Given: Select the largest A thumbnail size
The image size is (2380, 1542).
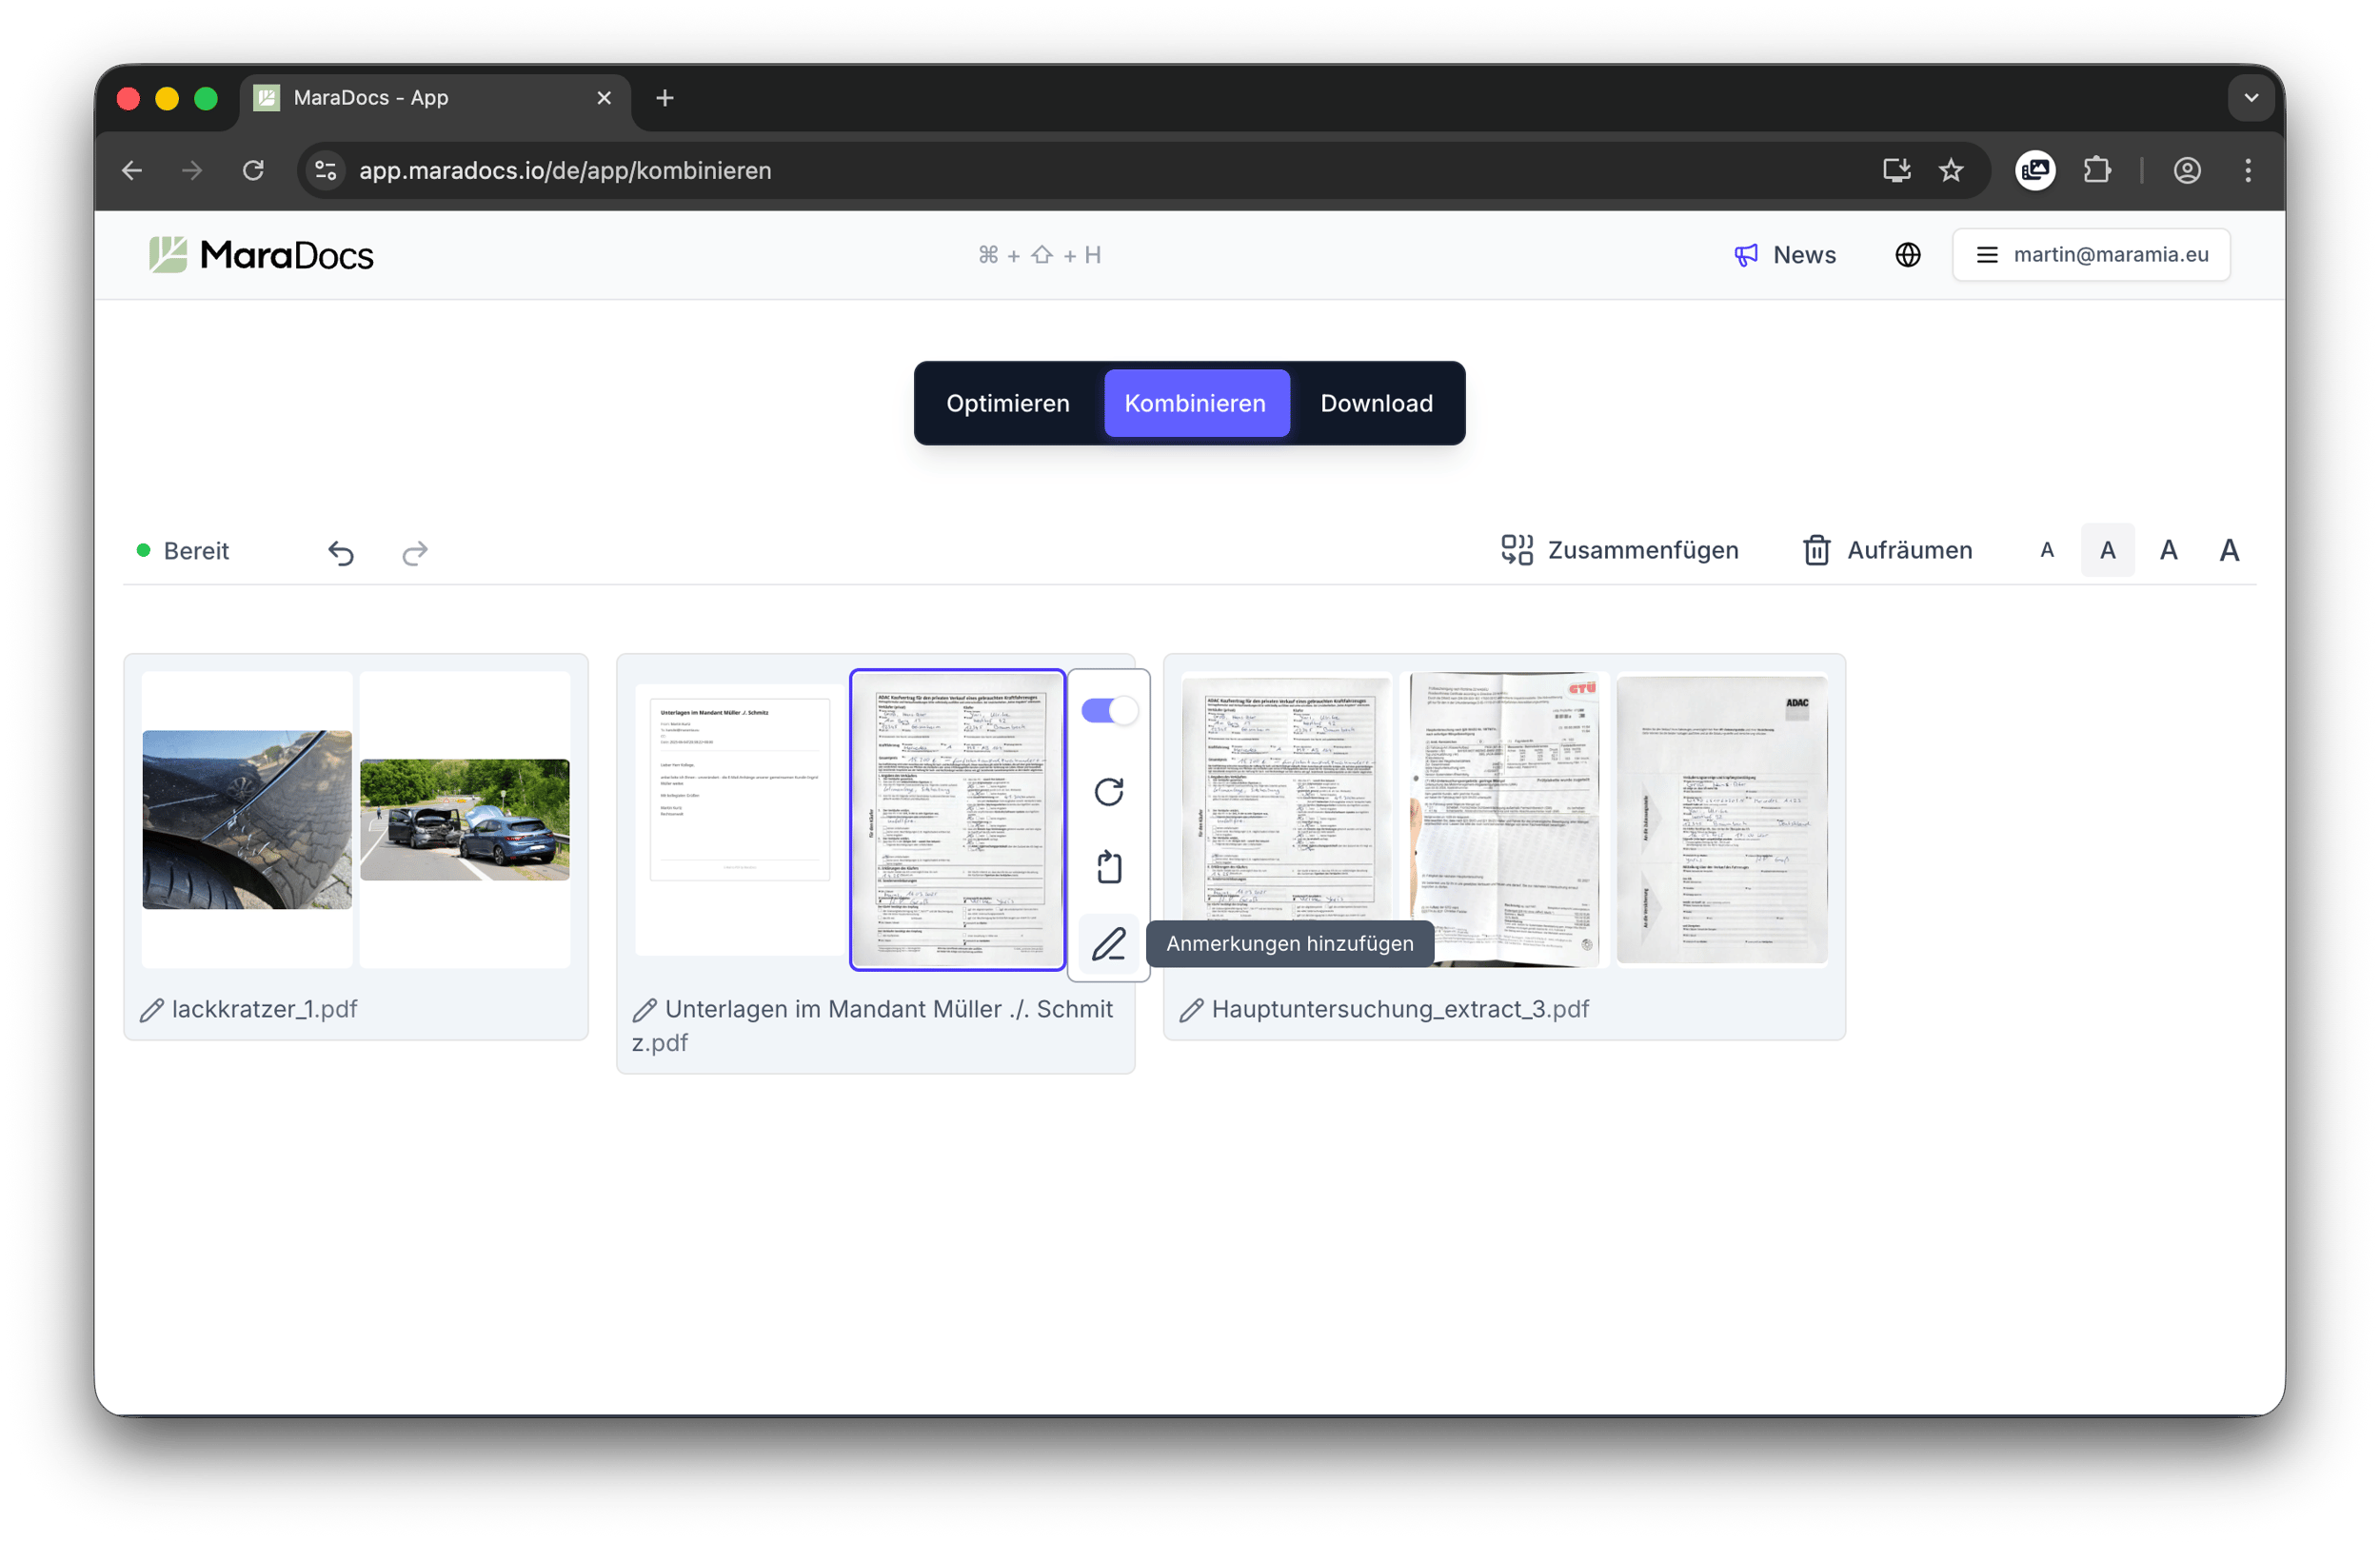Looking at the screenshot, I should point(2228,550).
